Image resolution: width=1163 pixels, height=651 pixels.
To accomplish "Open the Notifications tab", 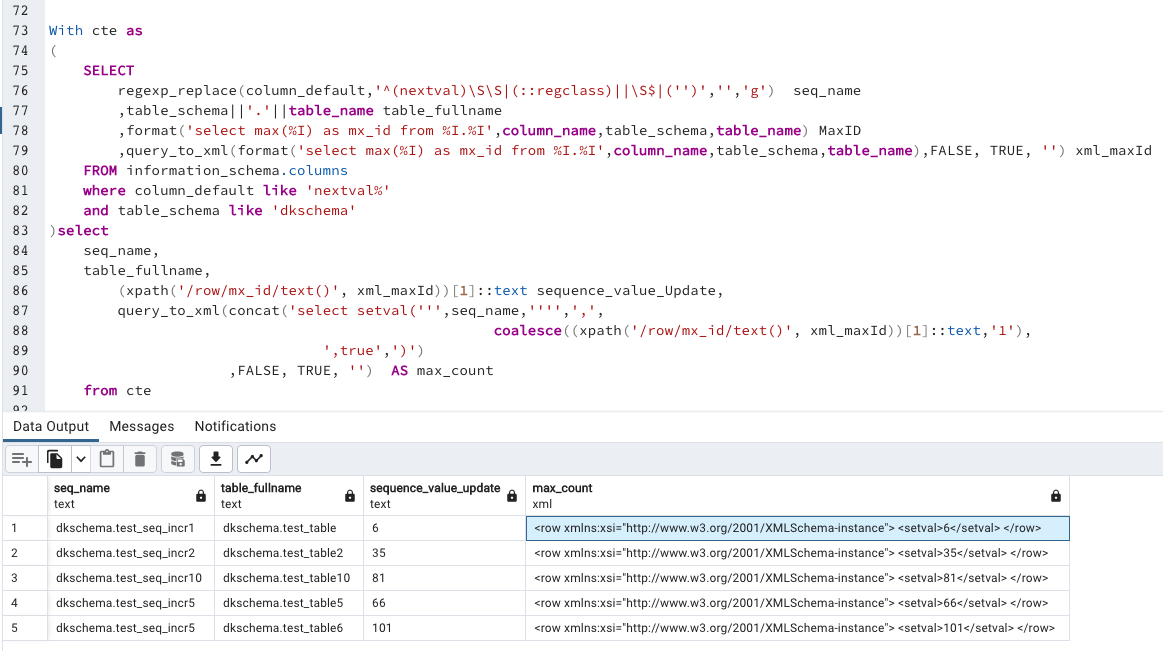I will coord(234,426).
